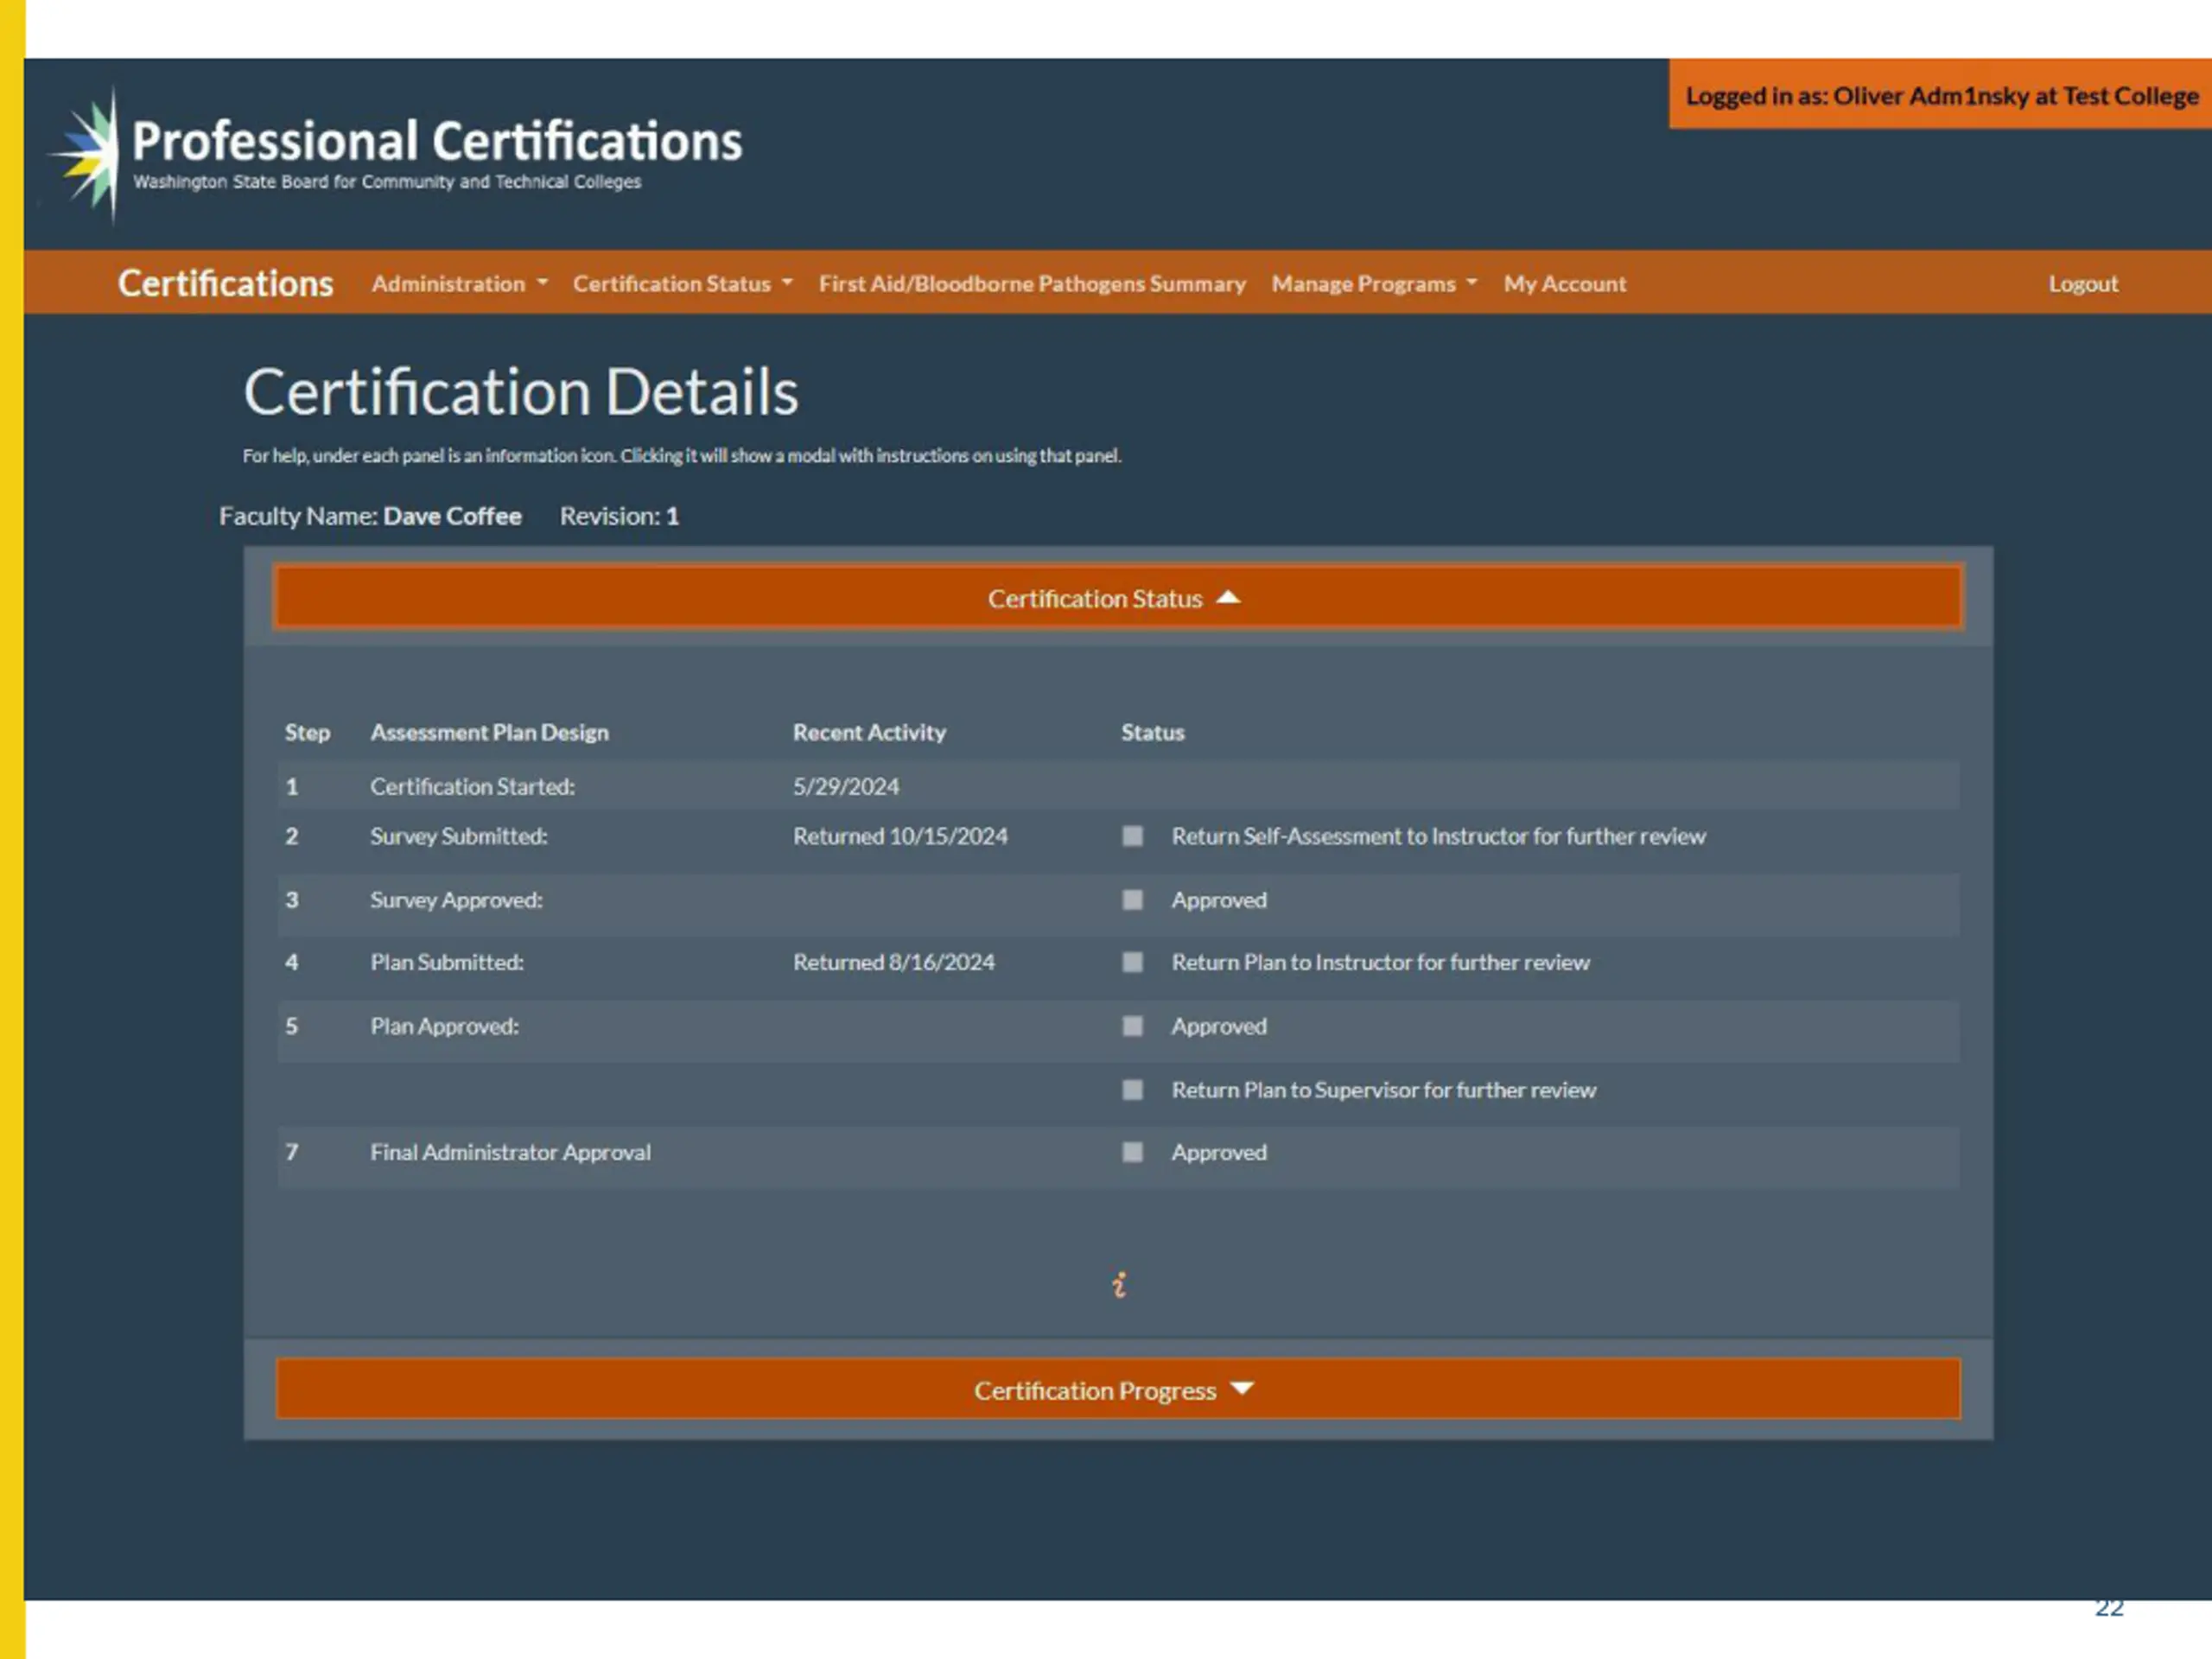Open the Manage Programs dropdown

[1374, 284]
